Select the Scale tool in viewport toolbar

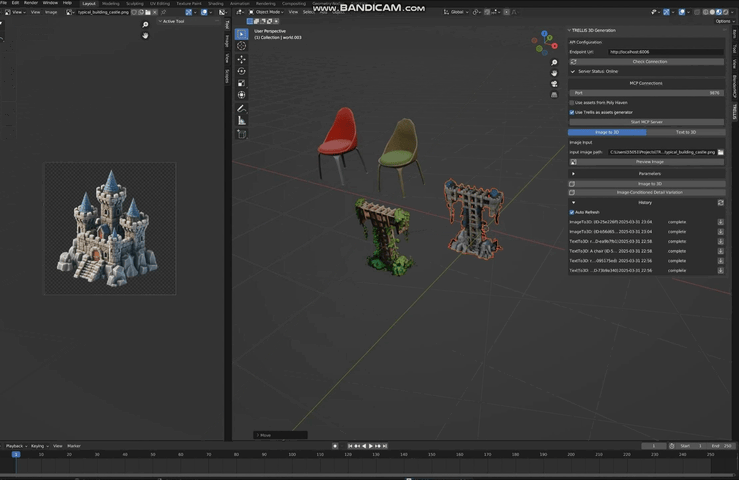[241, 83]
